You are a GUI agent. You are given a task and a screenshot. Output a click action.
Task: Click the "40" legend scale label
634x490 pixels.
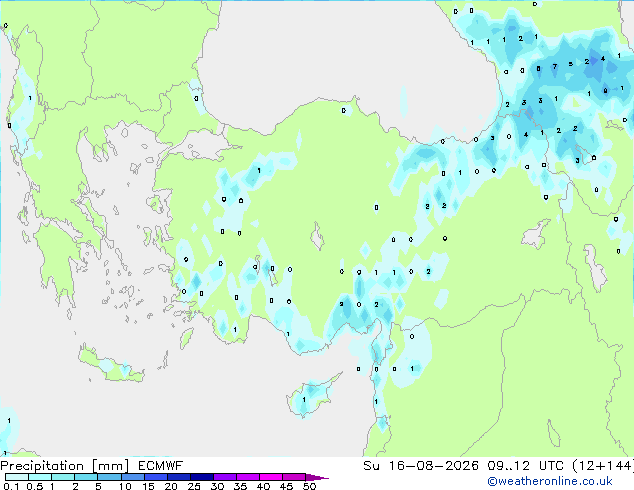pyautogui.click(x=263, y=486)
